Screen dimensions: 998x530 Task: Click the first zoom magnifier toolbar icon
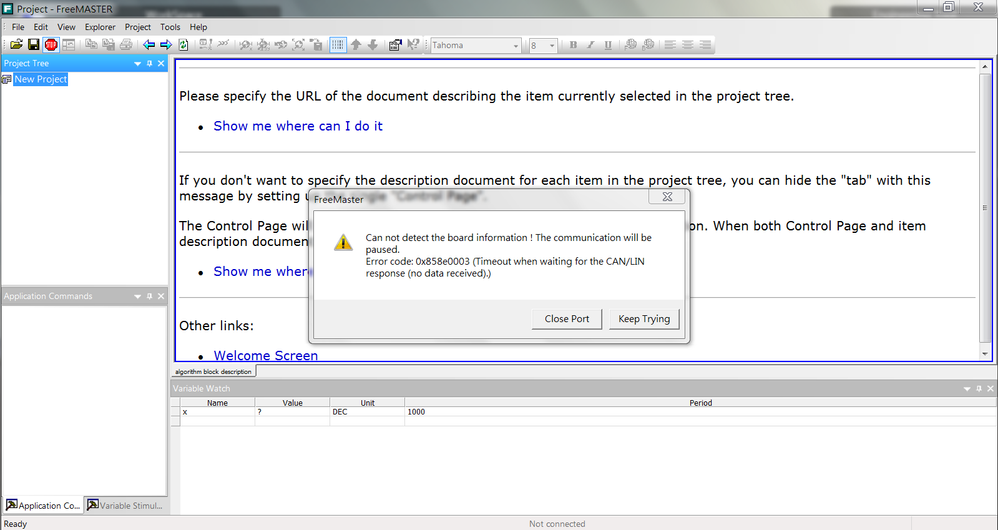(x=245, y=45)
